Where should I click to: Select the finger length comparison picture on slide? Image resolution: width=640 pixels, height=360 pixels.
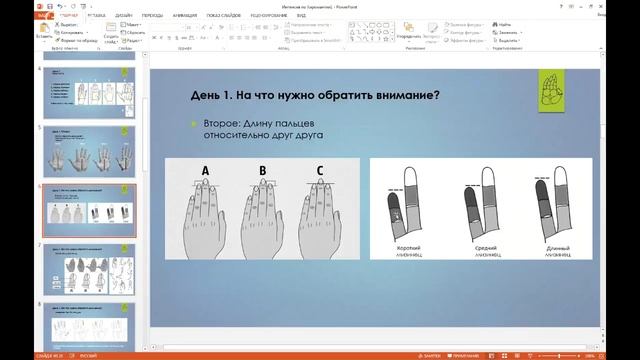pos(481,209)
